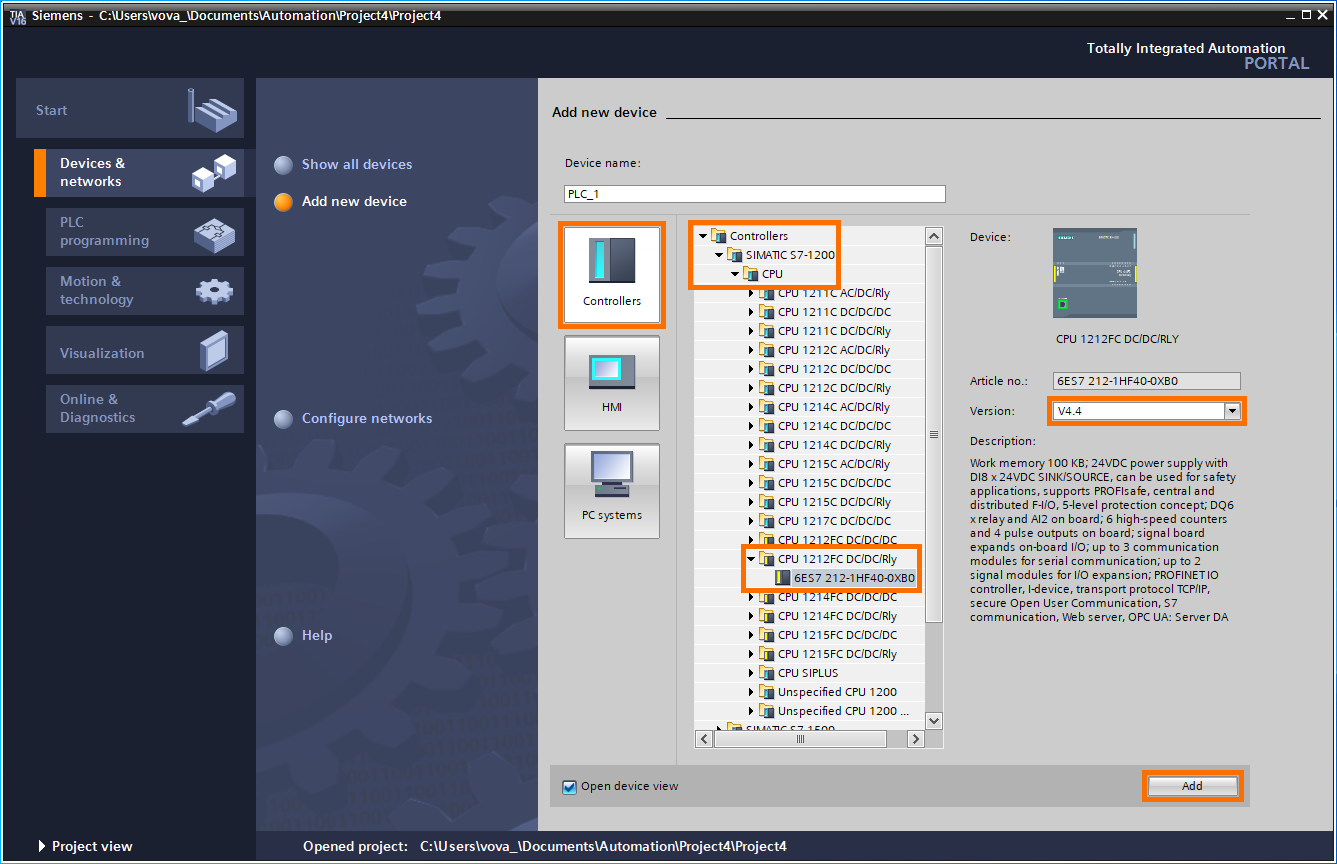Click Visualization panel icon
The height and width of the screenshot is (864, 1337).
pos(214,351)
